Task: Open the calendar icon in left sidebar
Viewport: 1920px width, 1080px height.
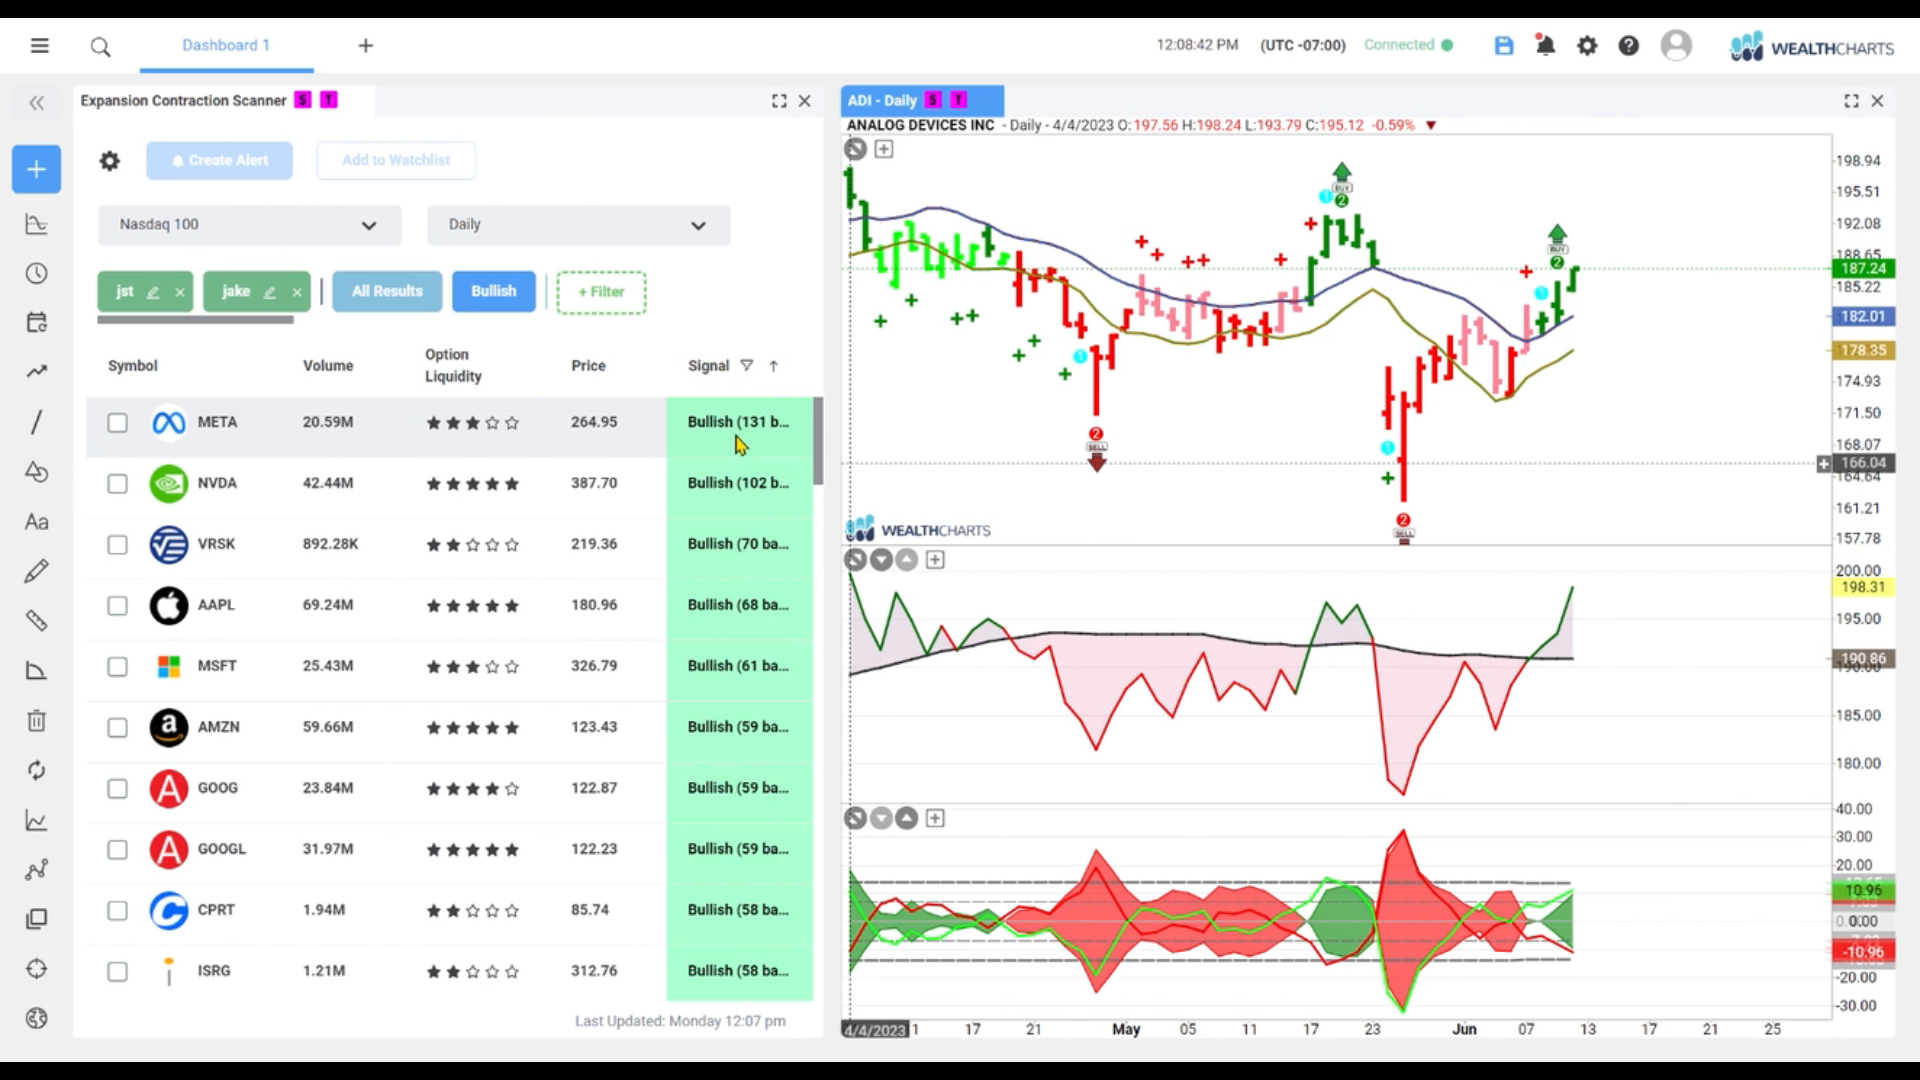Action: (x=36, y=322)
